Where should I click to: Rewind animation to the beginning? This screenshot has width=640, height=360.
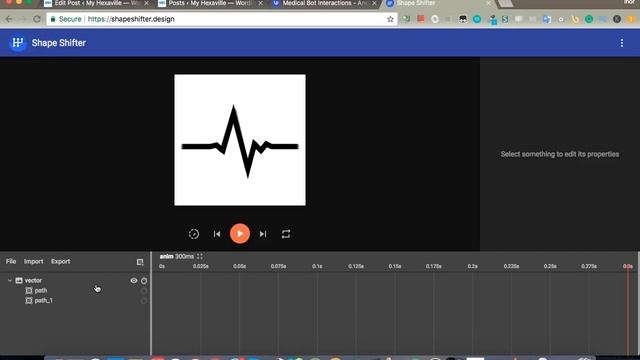point(217,234)
